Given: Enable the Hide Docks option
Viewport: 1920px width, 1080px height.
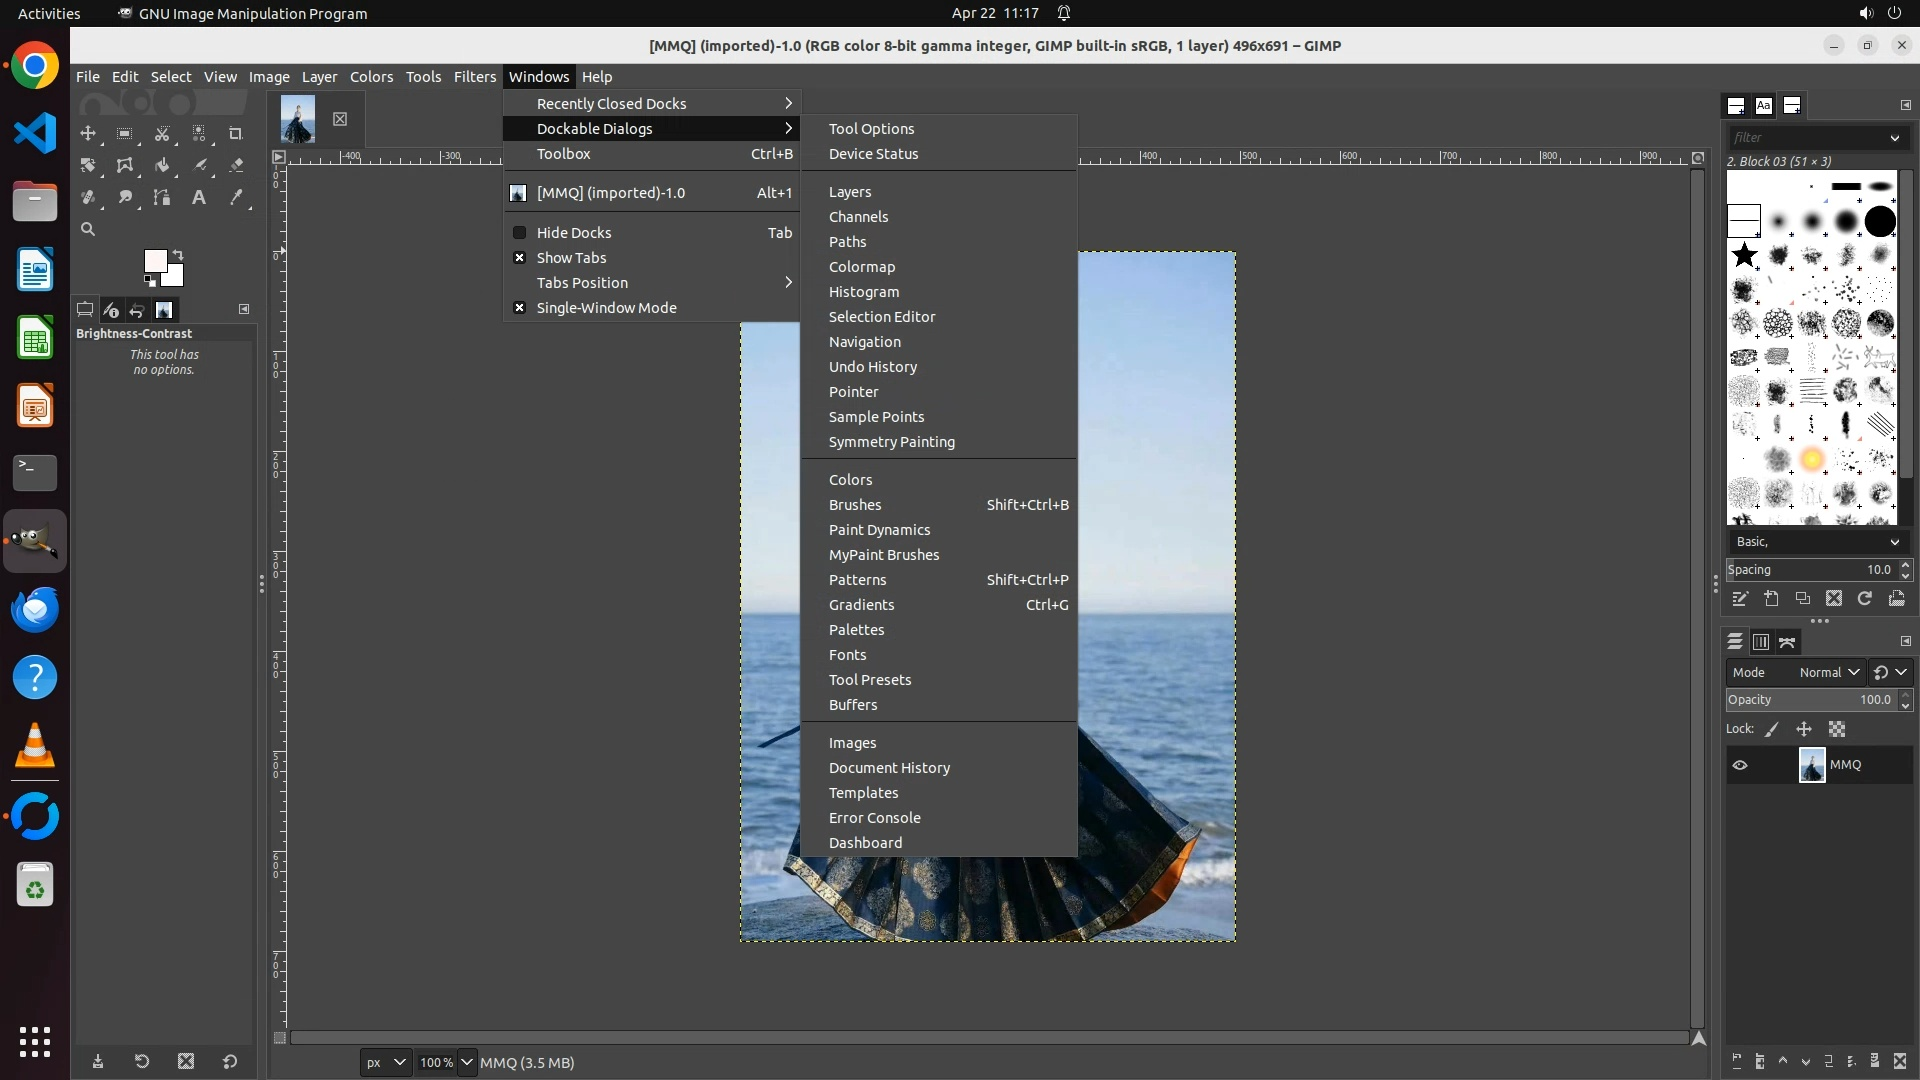Looking at the screenshot, I should click(573, 233).
